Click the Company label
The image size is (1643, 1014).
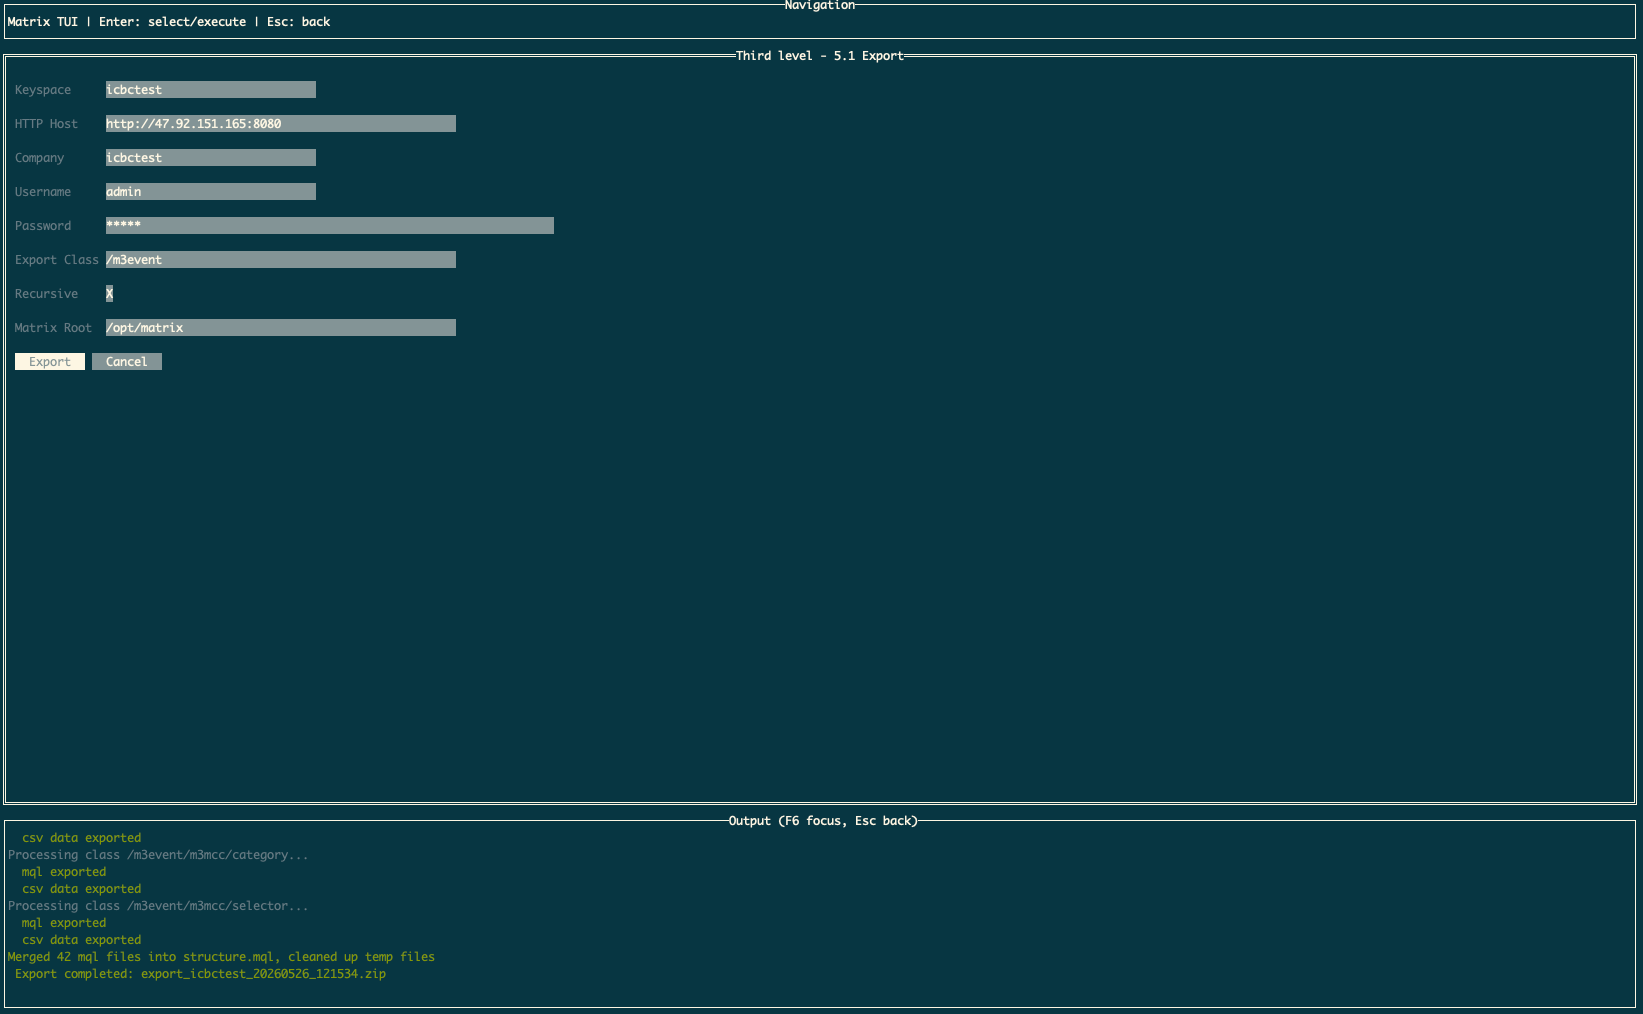click(x=39, y=158)
